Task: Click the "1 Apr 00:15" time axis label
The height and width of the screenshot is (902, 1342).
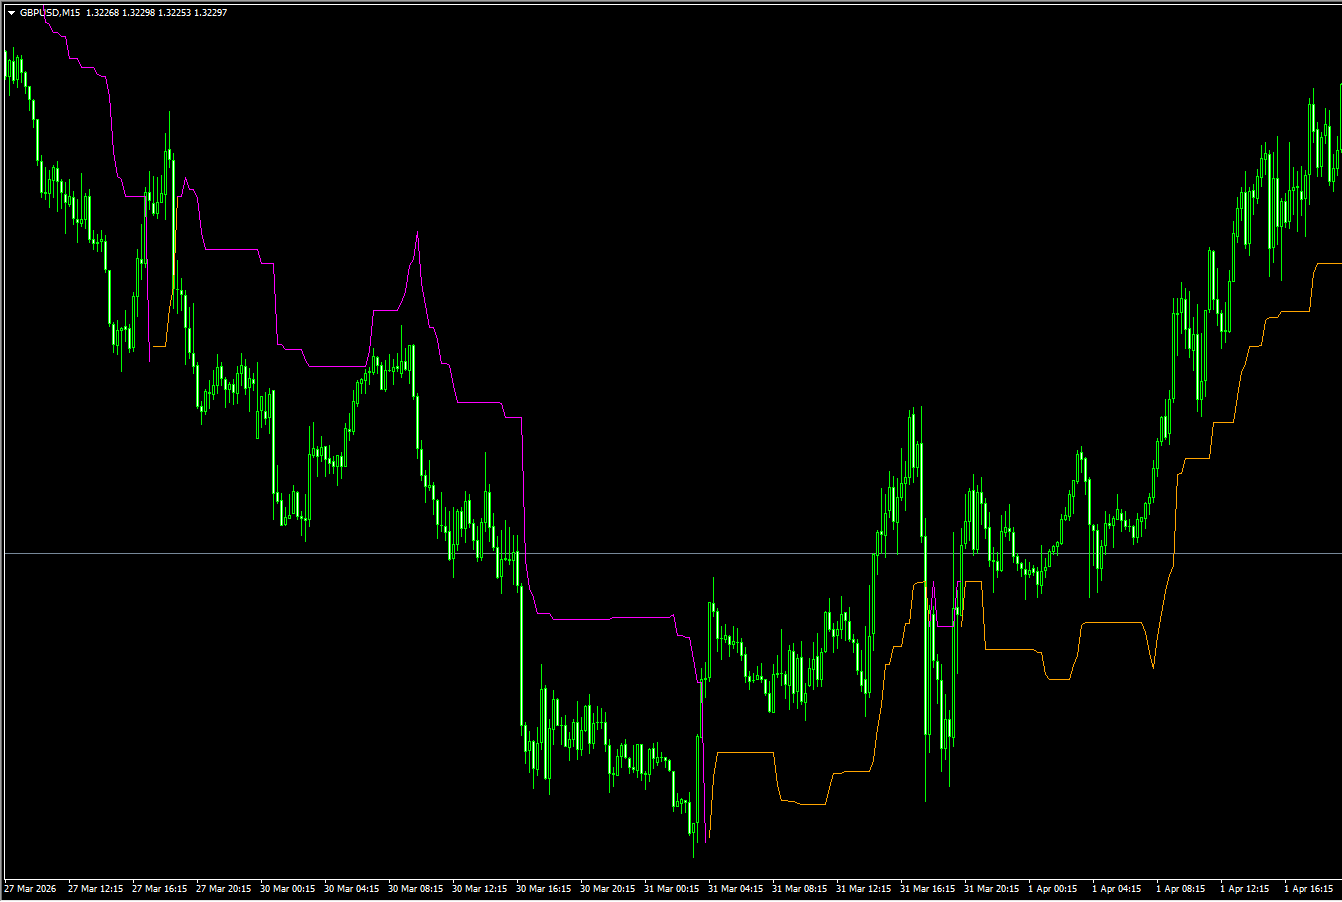Action: [x=1053, y=888]
